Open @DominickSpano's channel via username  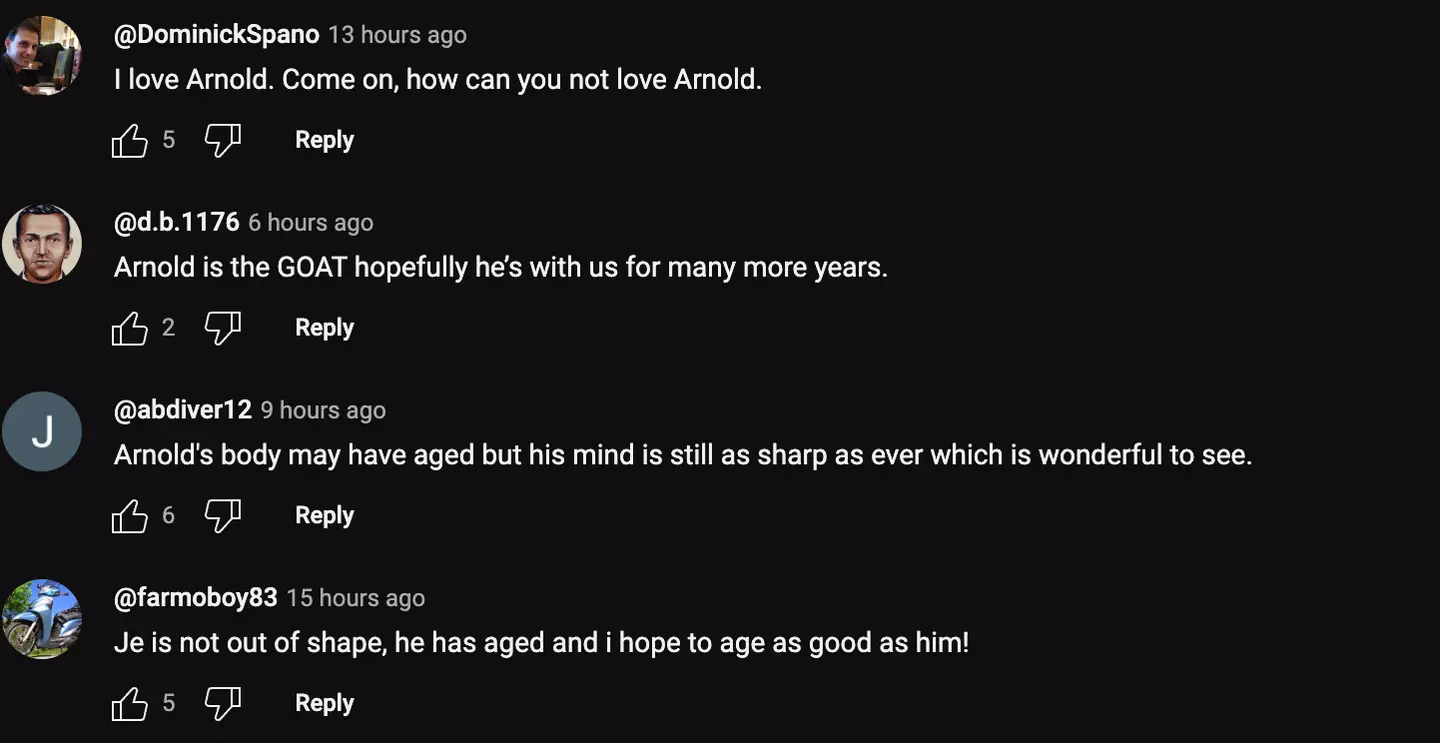(216, 35)
